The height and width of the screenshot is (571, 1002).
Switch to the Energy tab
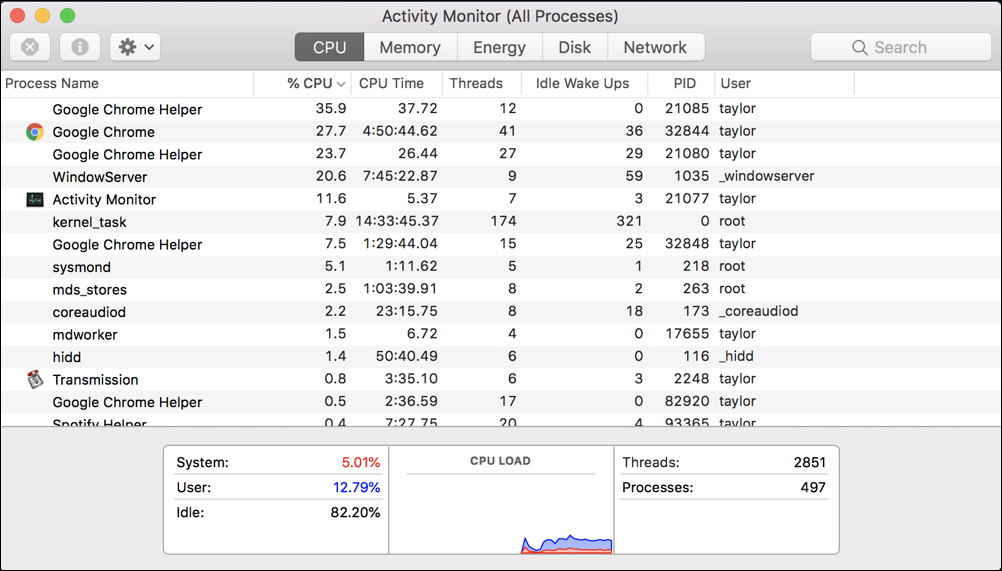(x=500, y=47)
